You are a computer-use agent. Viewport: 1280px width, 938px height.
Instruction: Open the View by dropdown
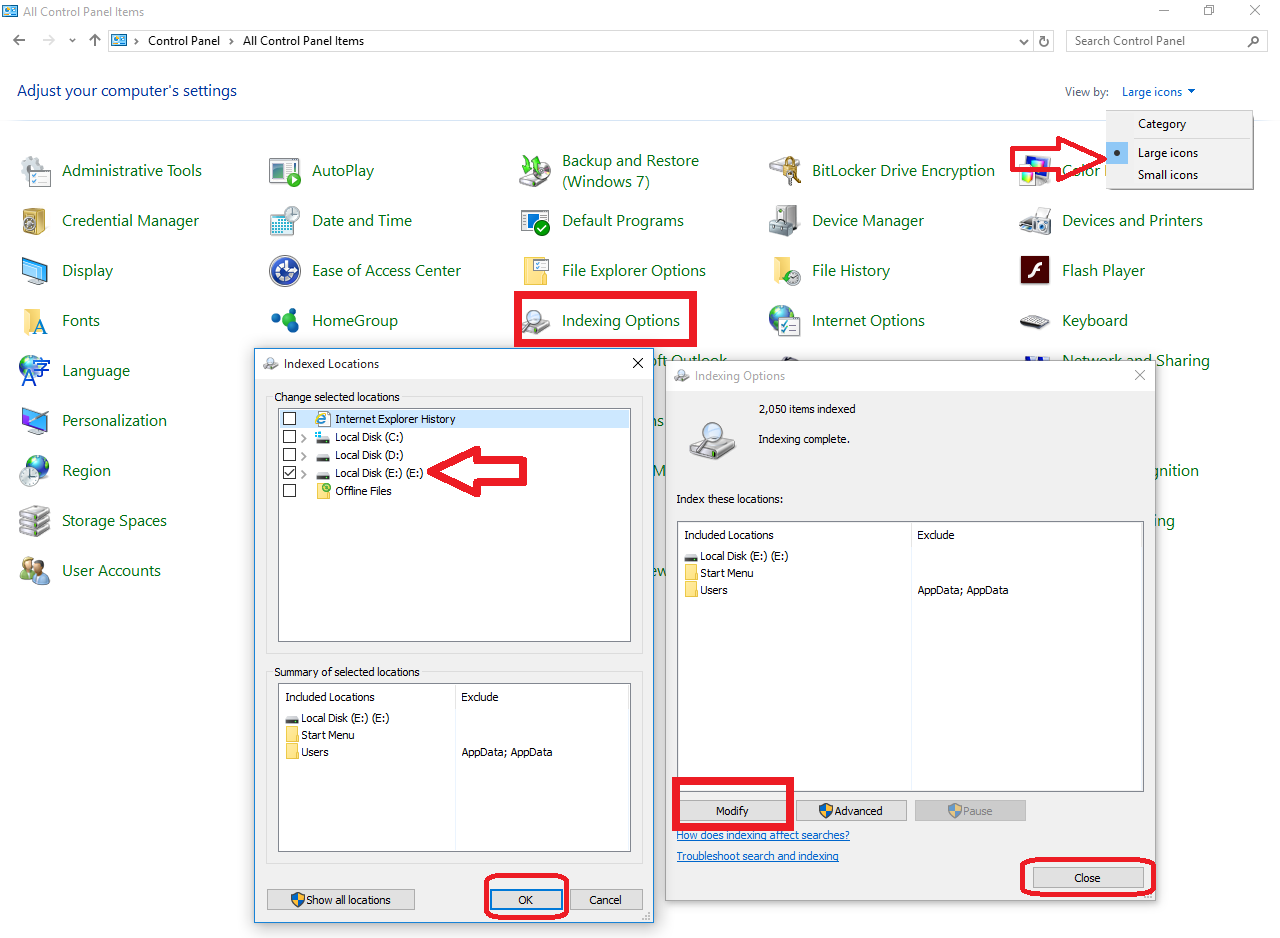click(1158, 91)
